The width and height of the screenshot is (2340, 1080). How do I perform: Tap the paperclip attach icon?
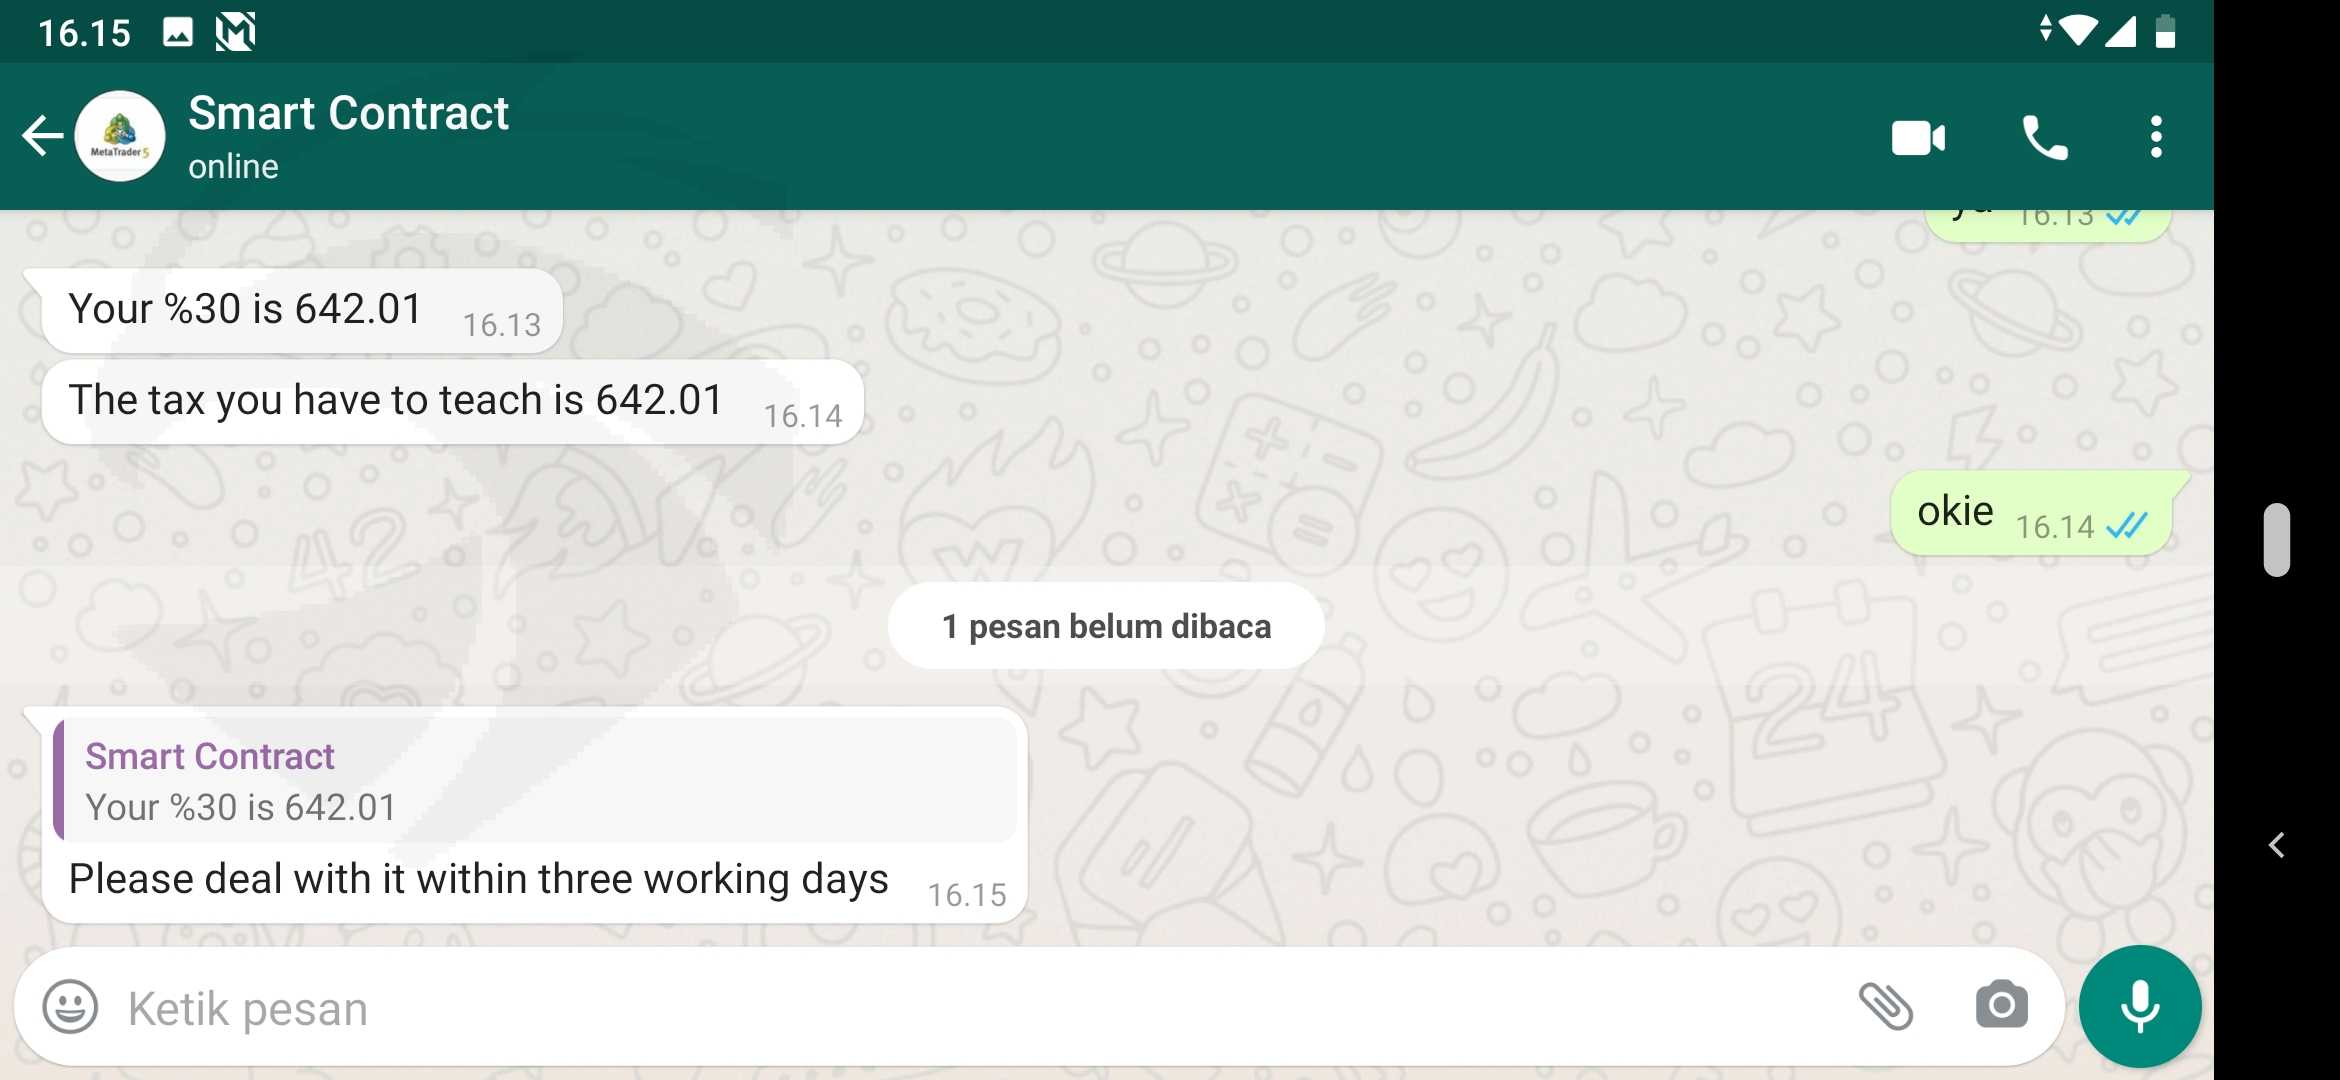tap(1886, 1006)
